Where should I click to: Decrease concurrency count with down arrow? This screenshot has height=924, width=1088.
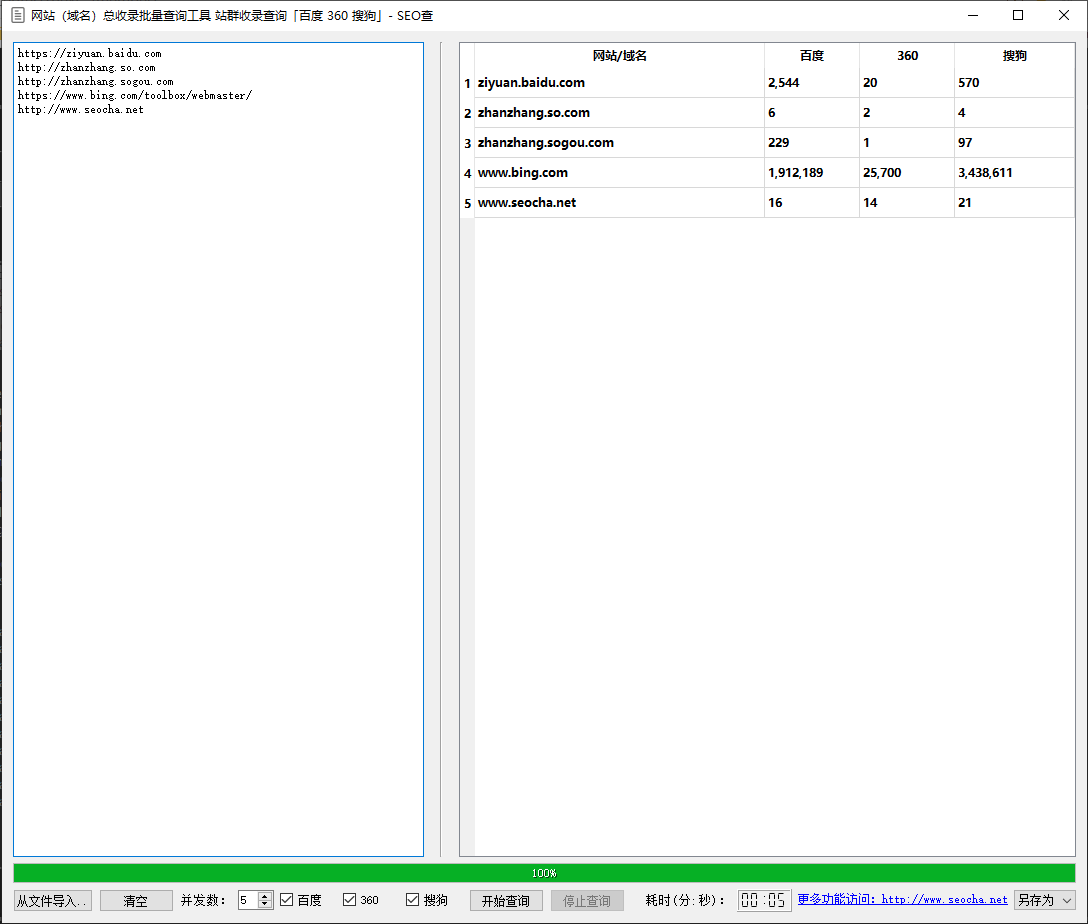point(264,904)
